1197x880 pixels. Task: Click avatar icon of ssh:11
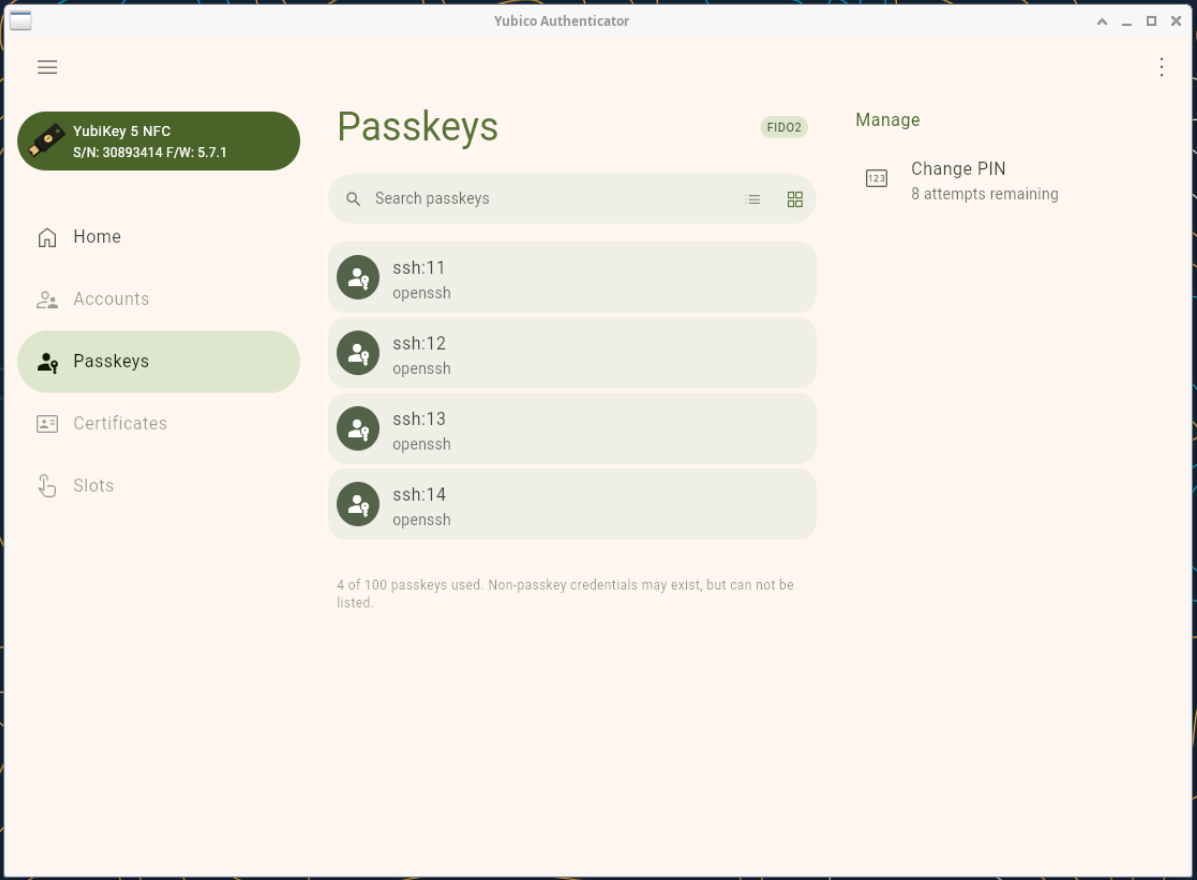click(x=358, y=277)
